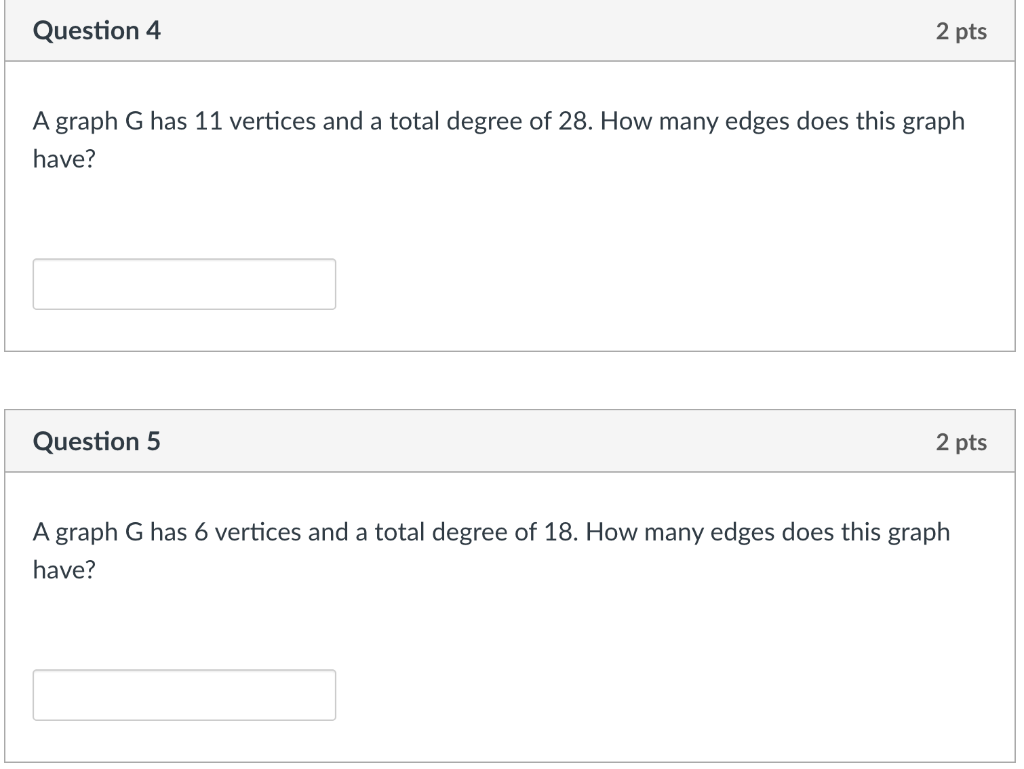Focus the answer field below Question 4
This screenshot has width=1024, height=769.
point(184,284)
